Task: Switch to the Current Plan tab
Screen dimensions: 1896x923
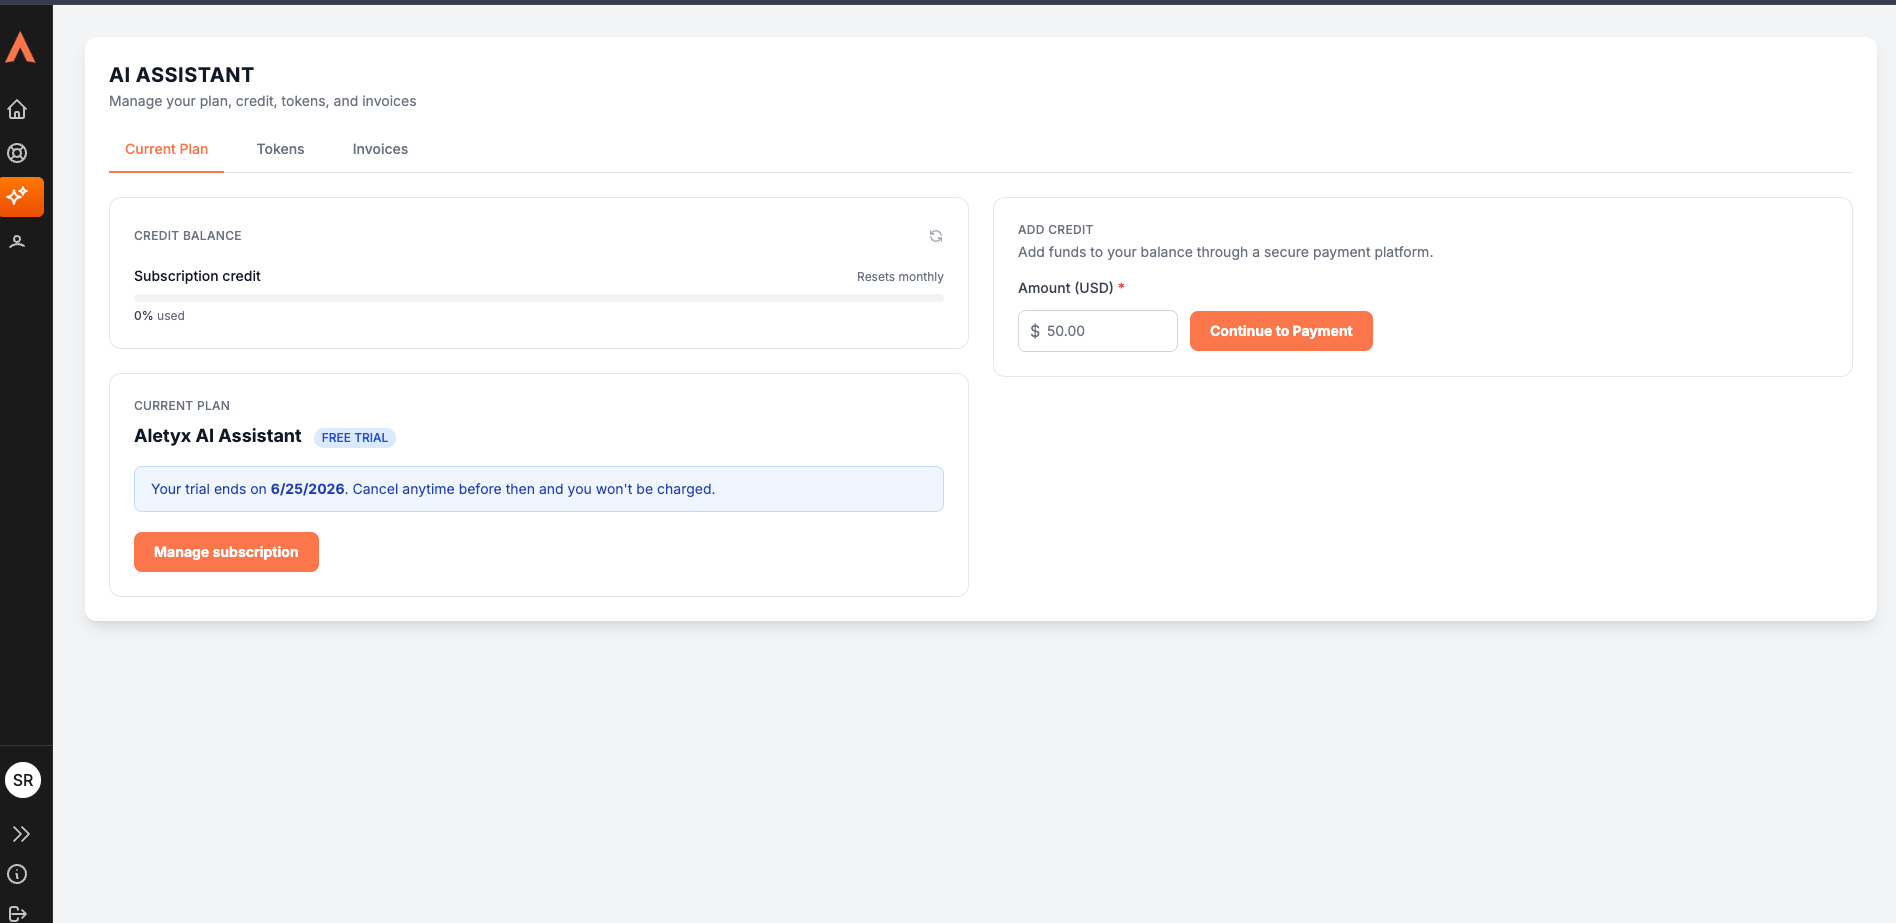Action: [166, 149]
